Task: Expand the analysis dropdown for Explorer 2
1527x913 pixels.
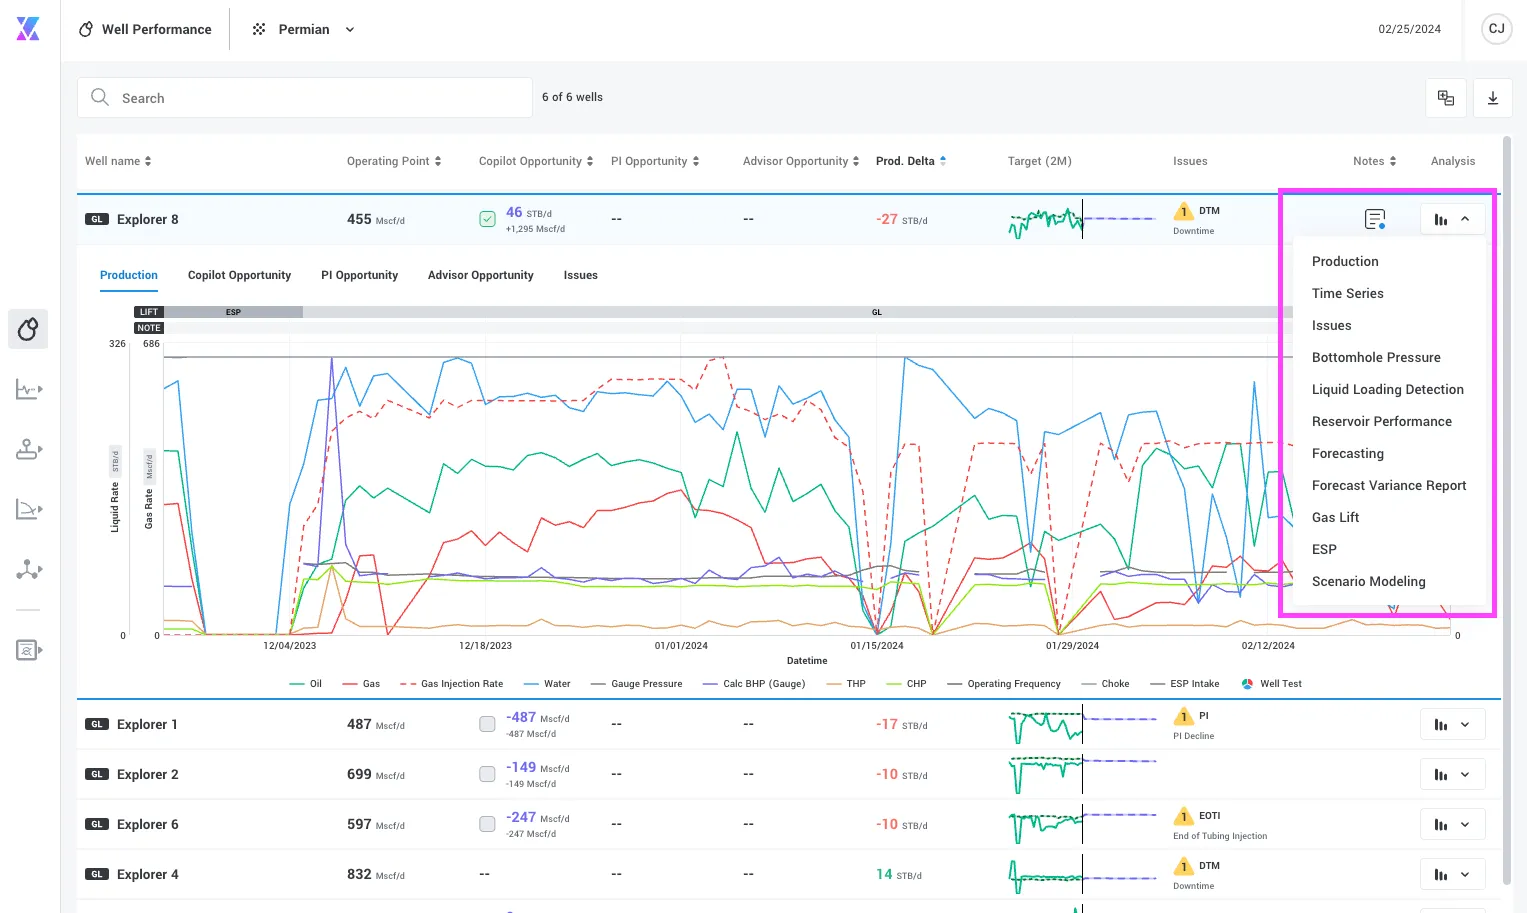Action: point(1452,774)
